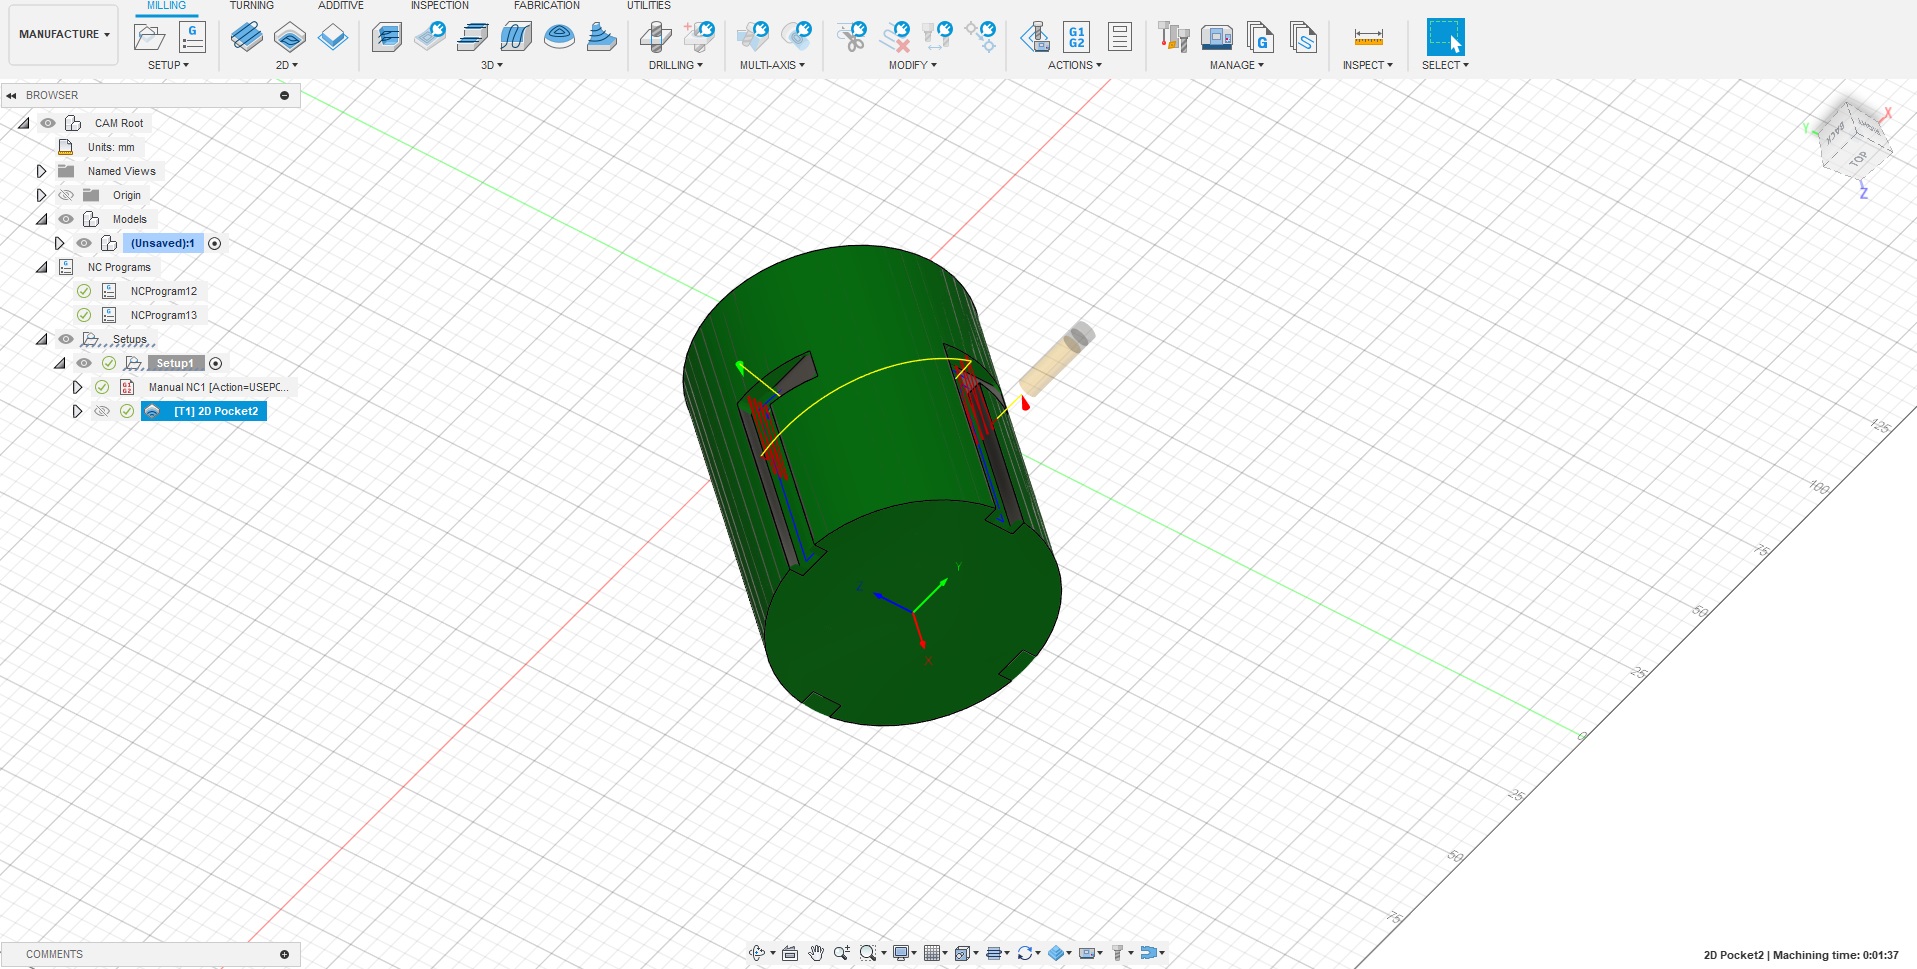
Task: Switch to the FABRICATION tab
Action: point(546,6)
